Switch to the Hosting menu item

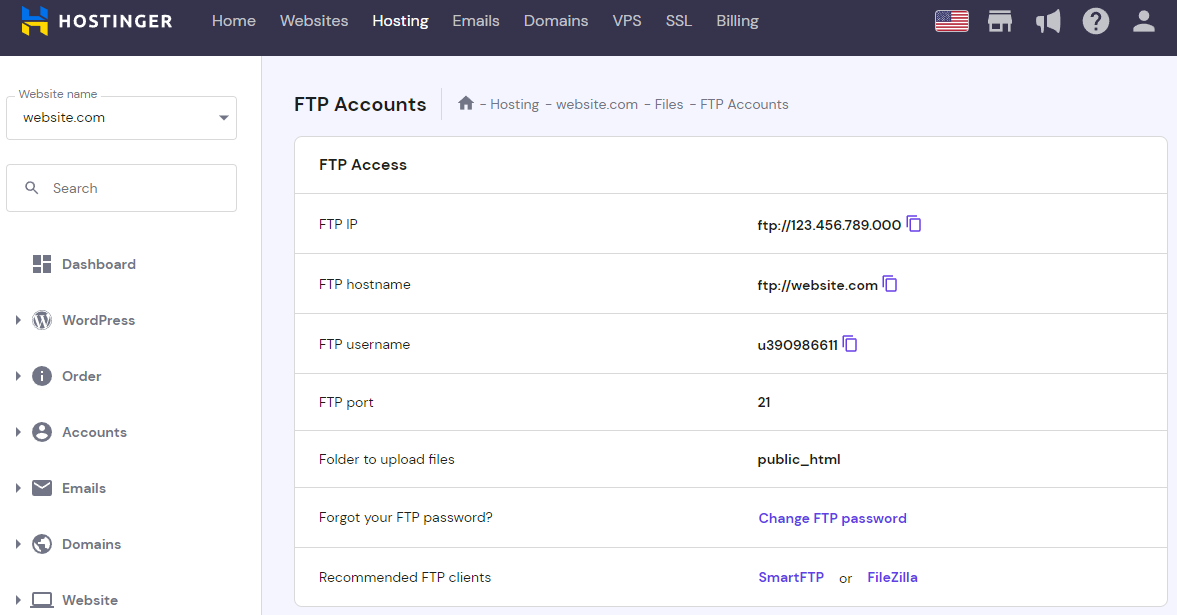point(400,20)
